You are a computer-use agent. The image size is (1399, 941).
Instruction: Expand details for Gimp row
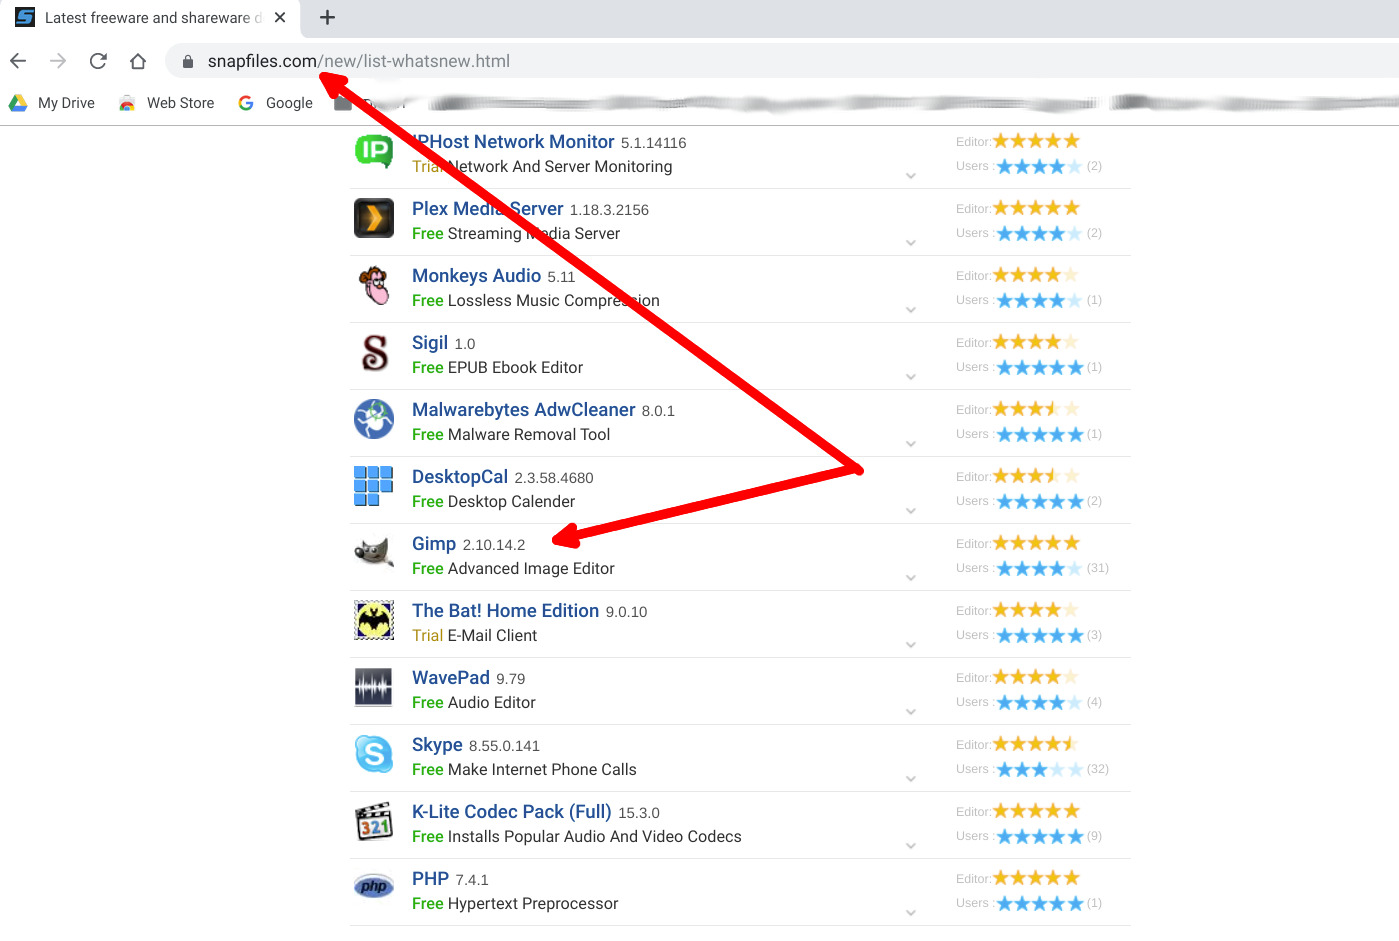coord(911,578)
